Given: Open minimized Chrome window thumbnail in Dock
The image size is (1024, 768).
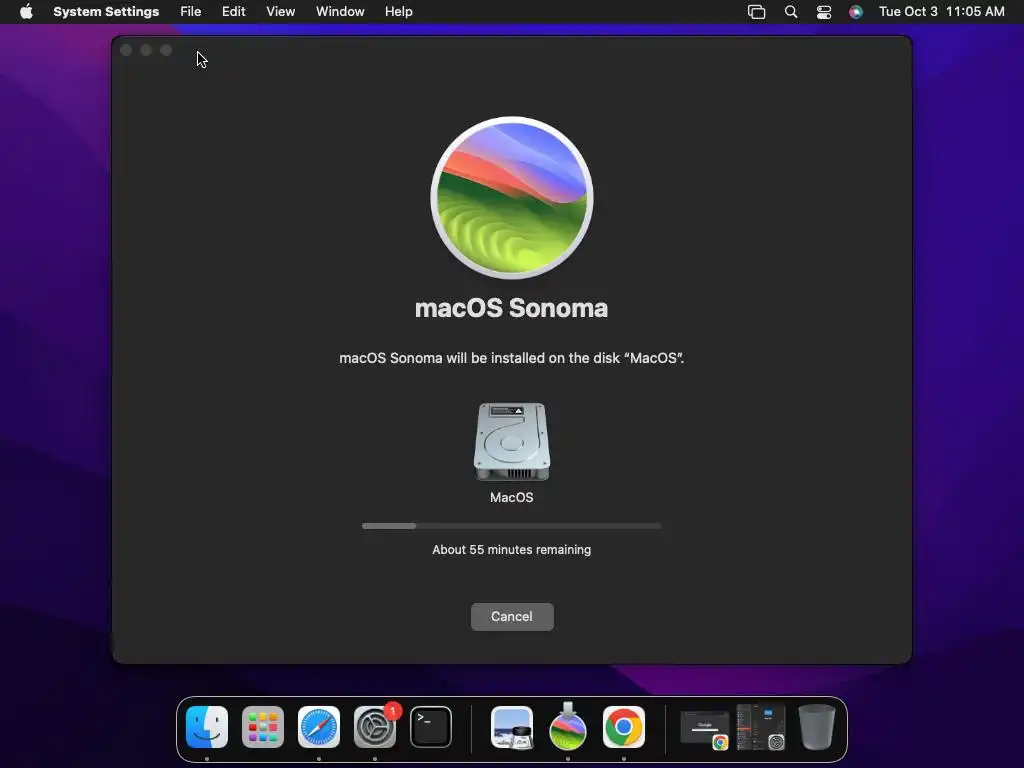Looking at the screenshot, I should point(705,729).
